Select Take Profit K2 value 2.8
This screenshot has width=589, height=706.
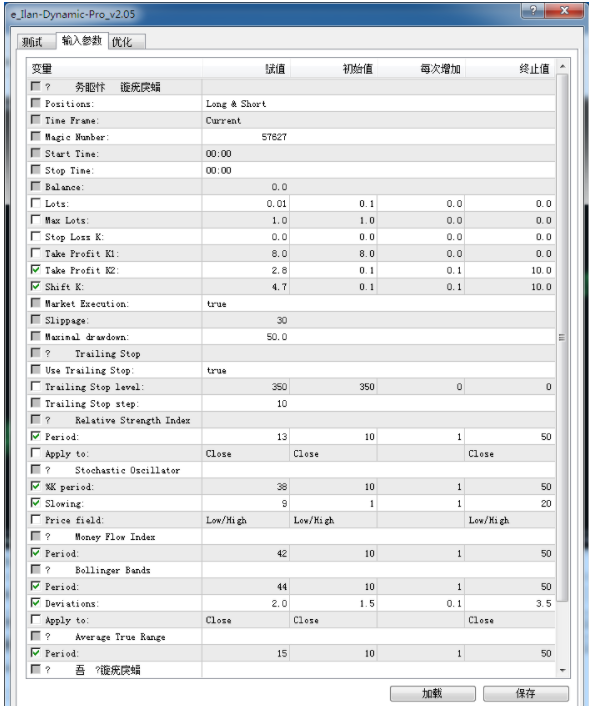(279, 270)
